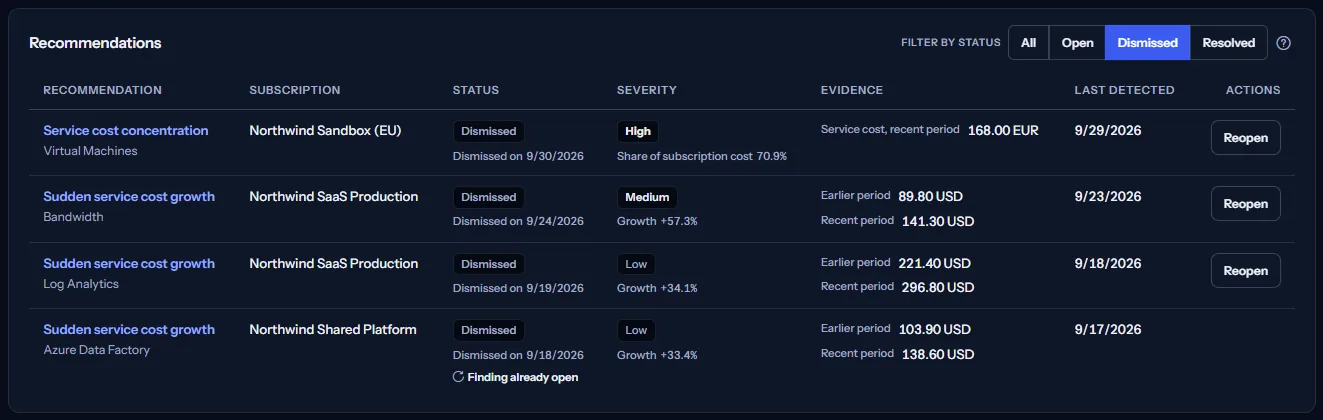Reopen the Log Analytics cost growth finding
The width and height of the screenshot is (1323, 420).
(1245, 271)
